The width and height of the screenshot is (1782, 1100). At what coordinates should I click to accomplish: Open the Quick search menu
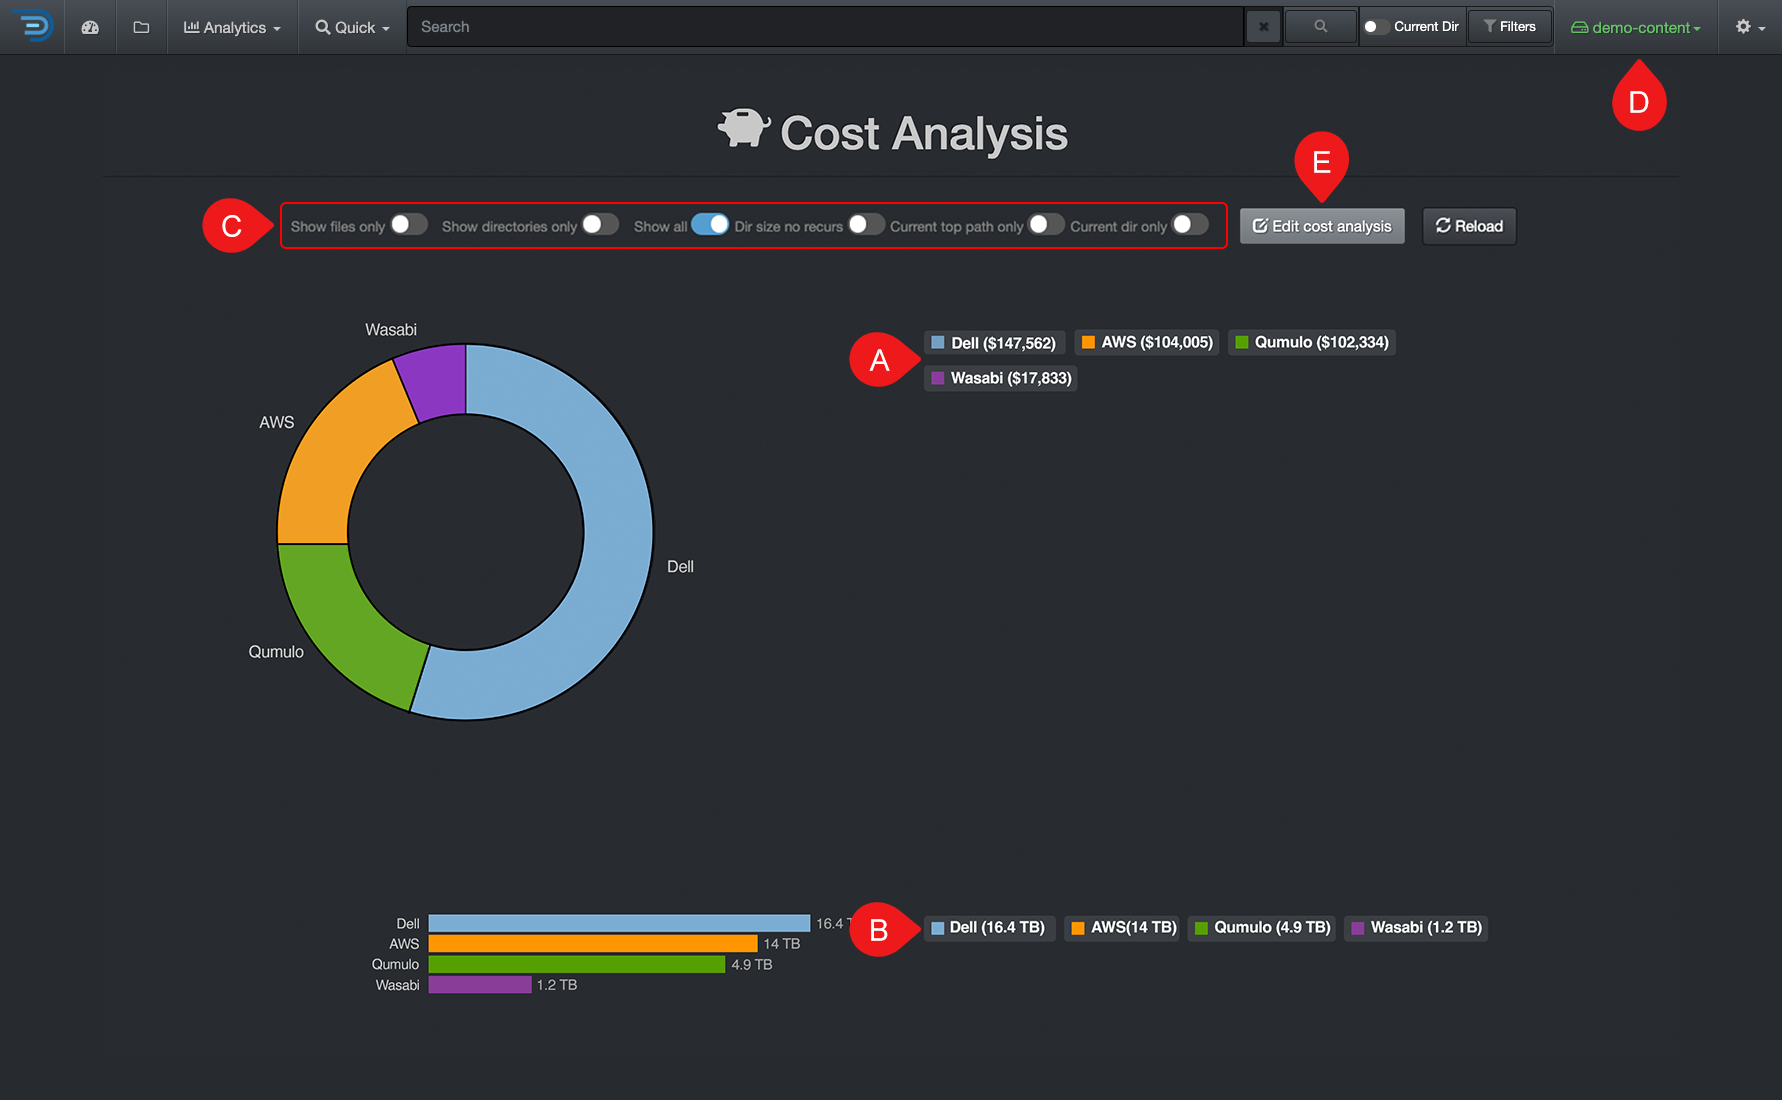(x=349, y=27)
